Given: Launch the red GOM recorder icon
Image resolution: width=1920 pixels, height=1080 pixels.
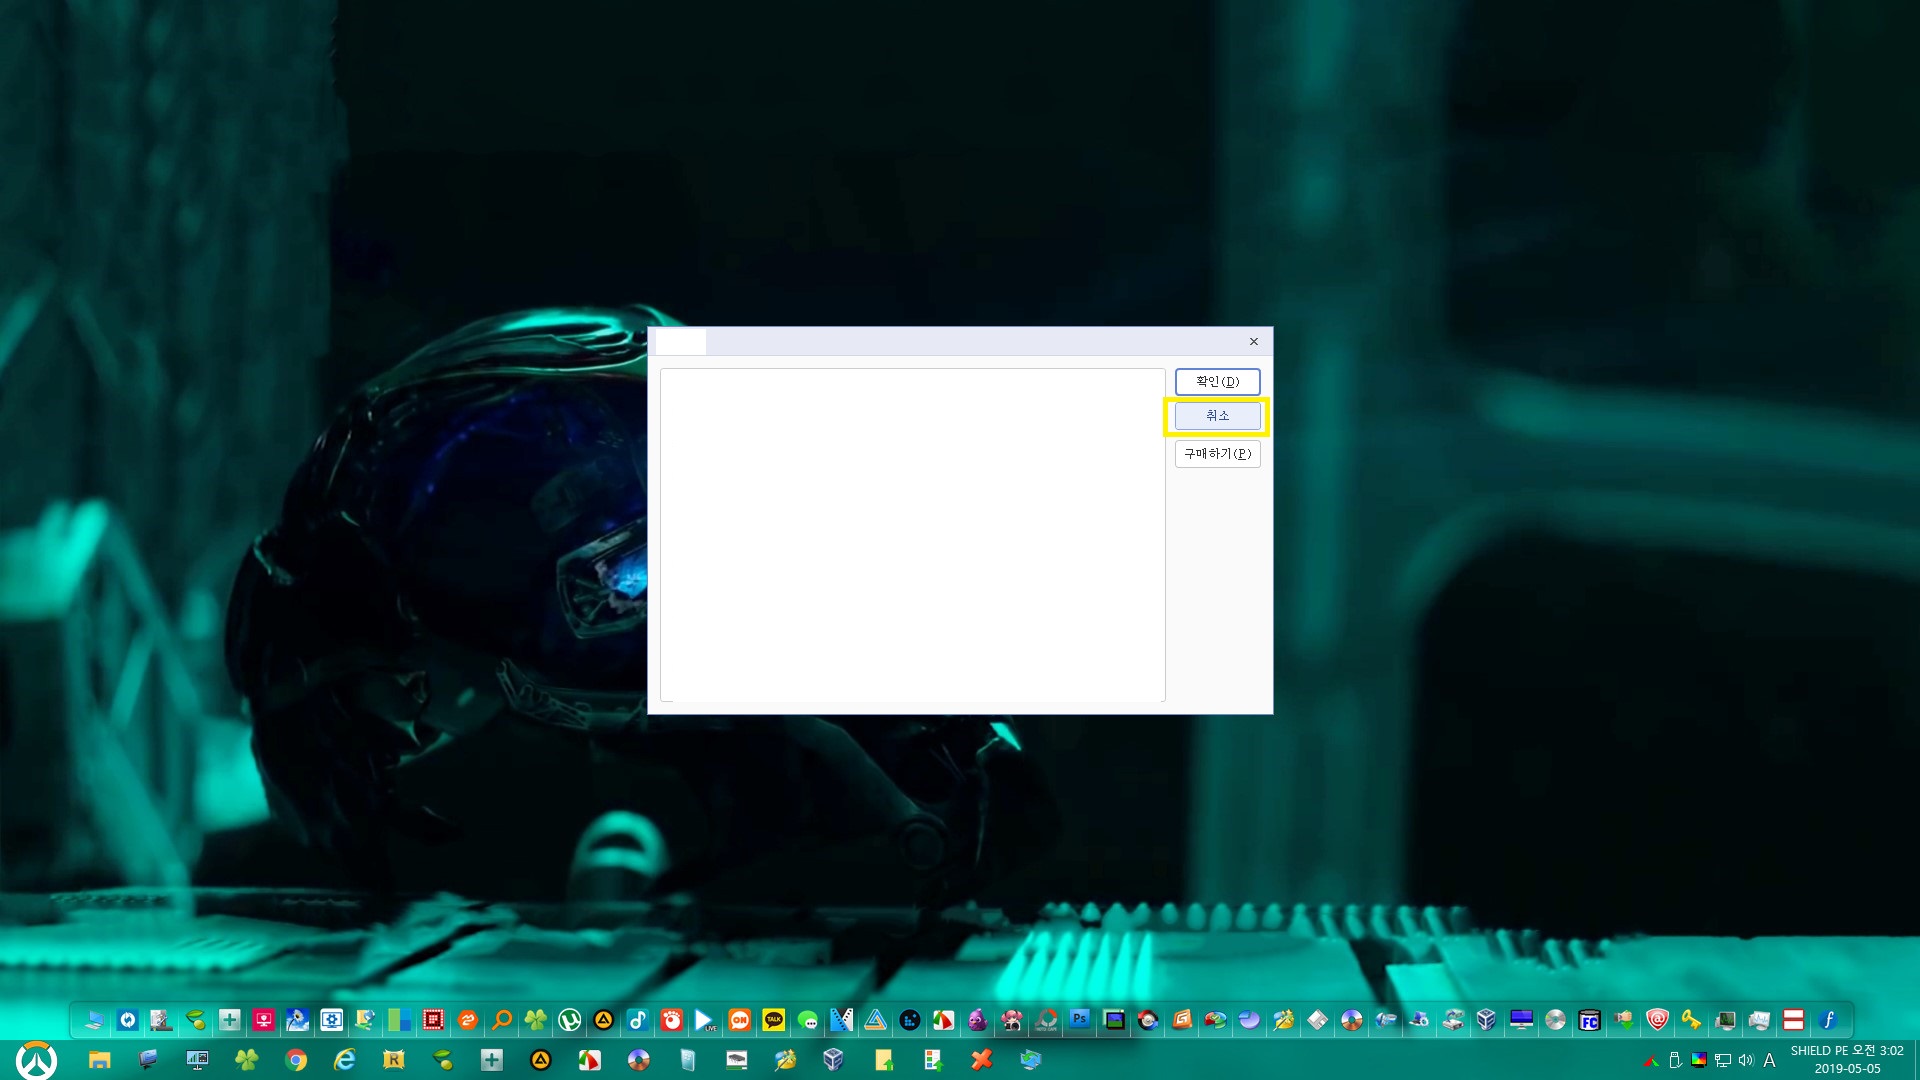Looking at the screenshot, I should [x=672, y=1020].
